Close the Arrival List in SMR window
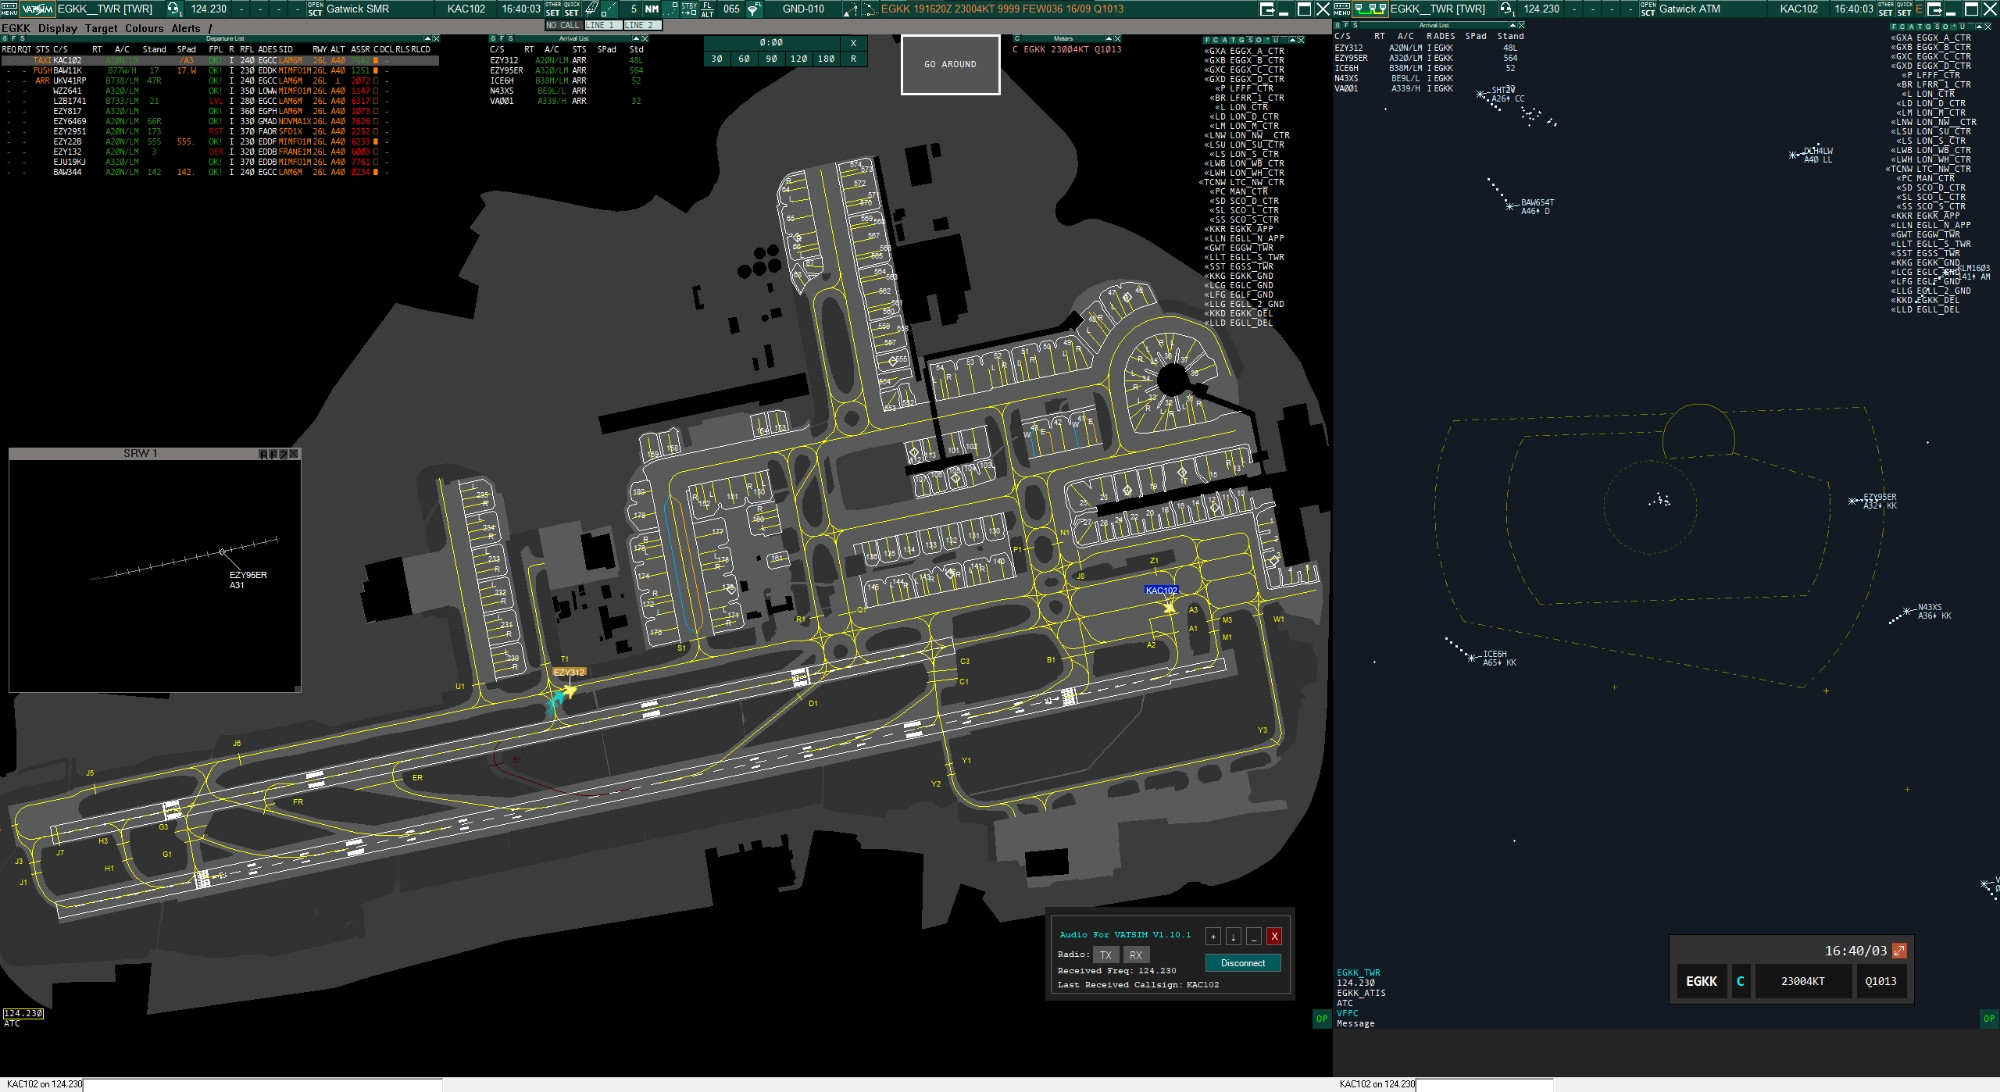Screen dimensions: 2000x1092 (645, 39)
